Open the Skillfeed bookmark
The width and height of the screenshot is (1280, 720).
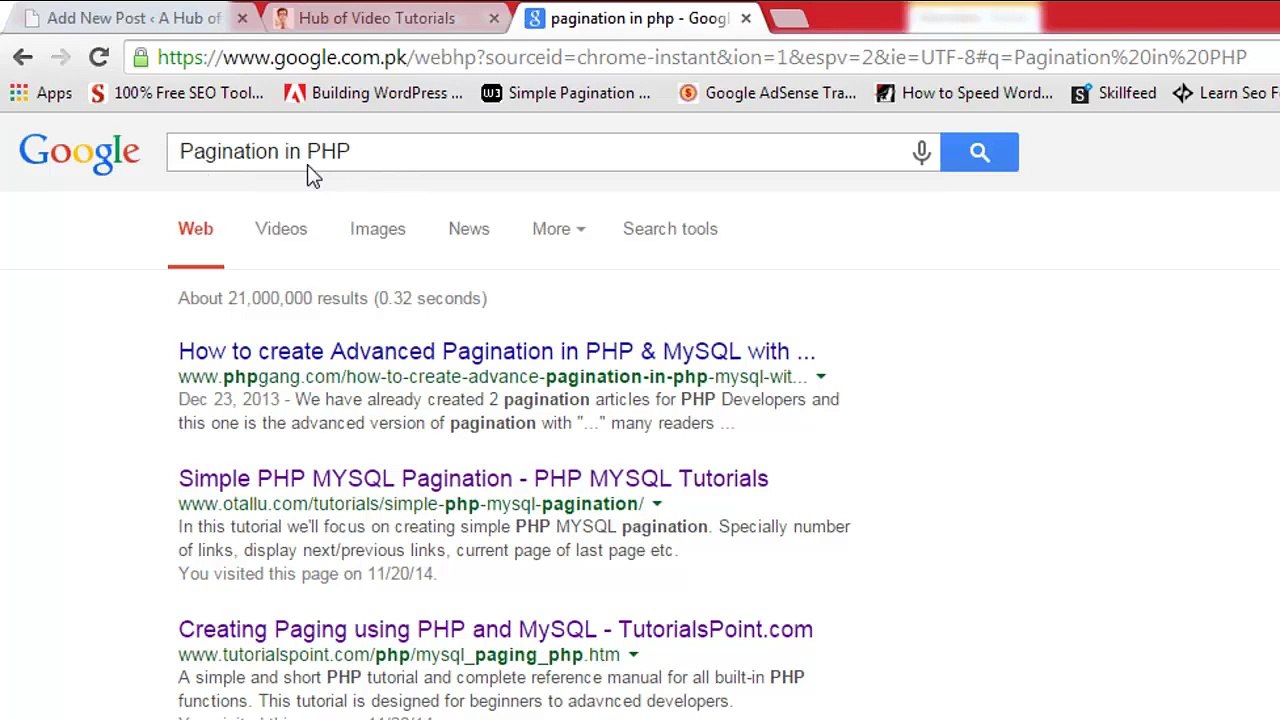point(1113,93)
